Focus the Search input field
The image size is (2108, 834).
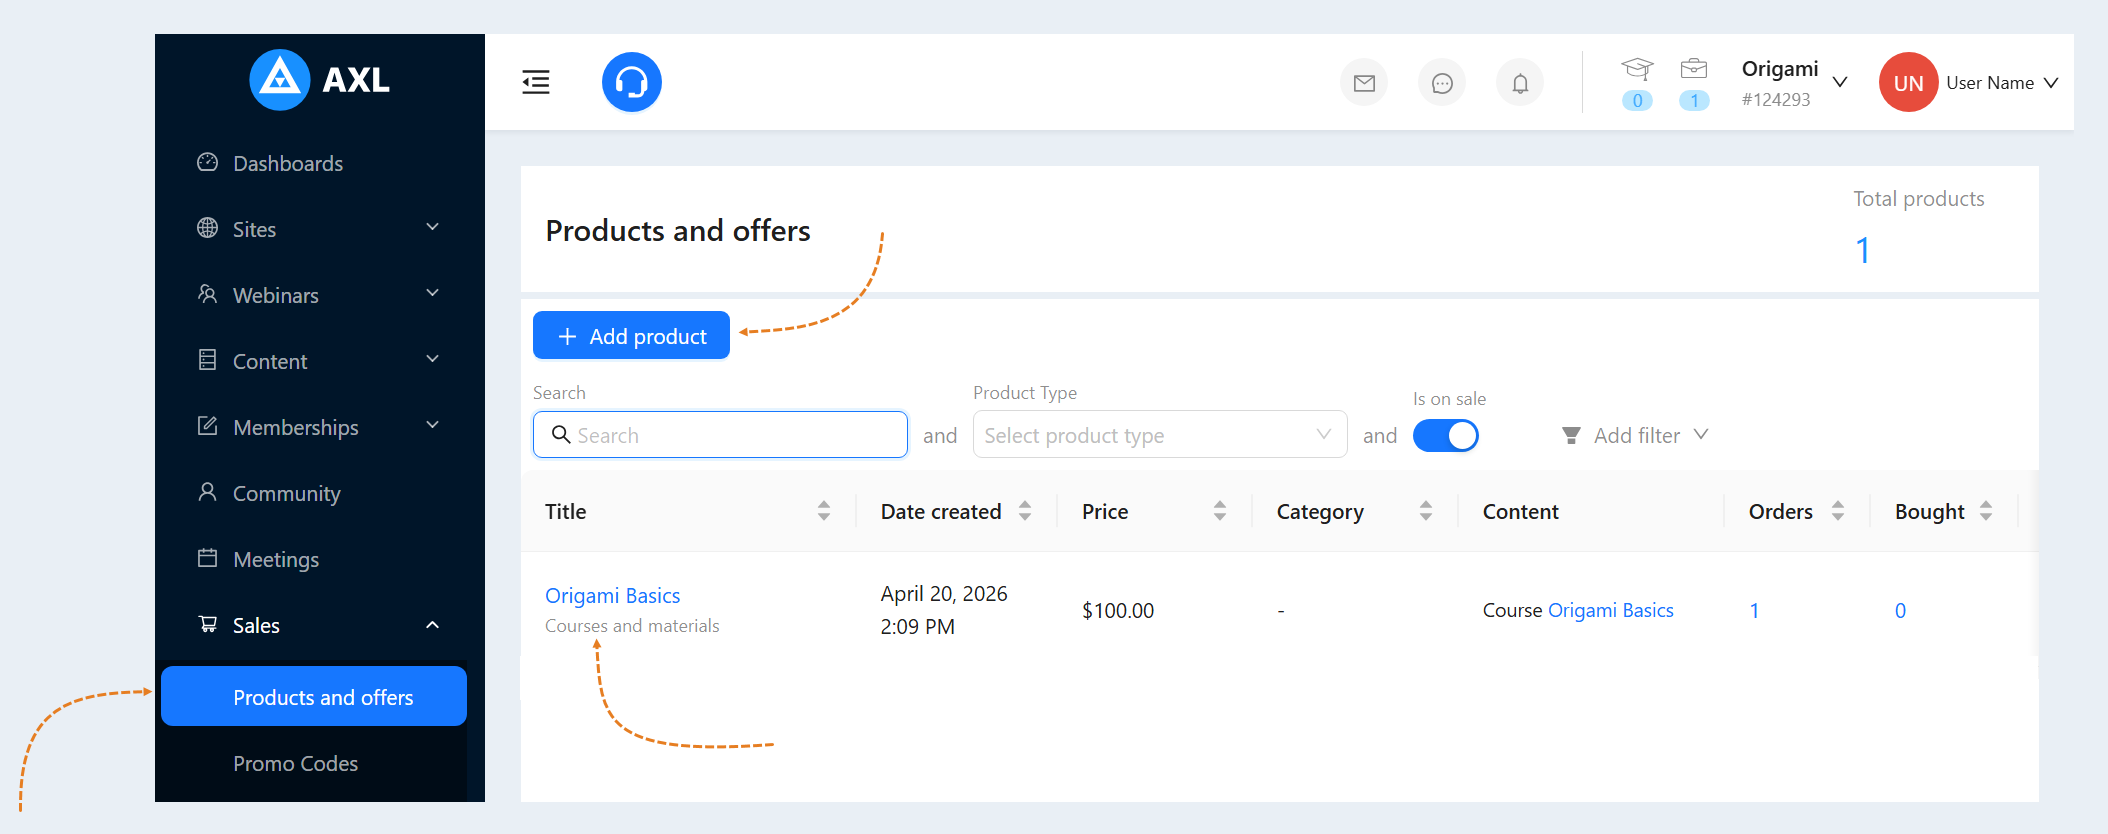[x=720, y=435]
